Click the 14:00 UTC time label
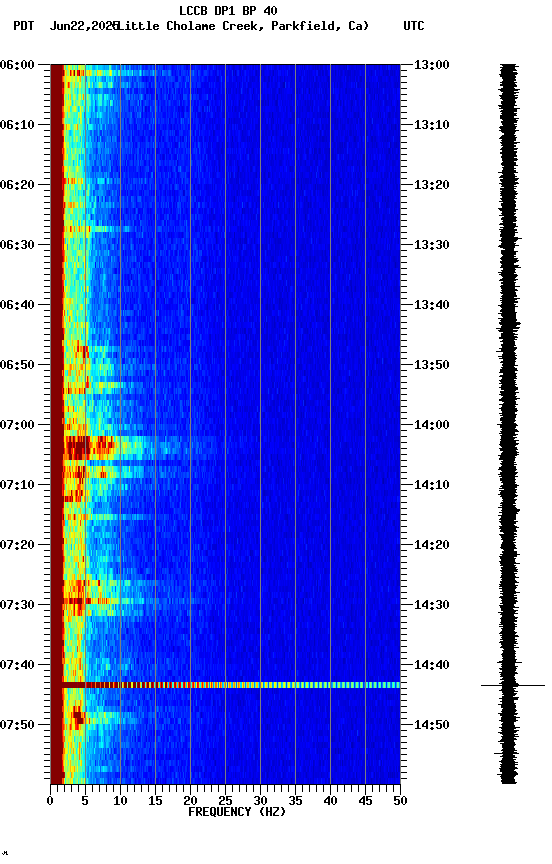Image resolution: width=552 pixels, height=864 pixels. coord(432,425)
